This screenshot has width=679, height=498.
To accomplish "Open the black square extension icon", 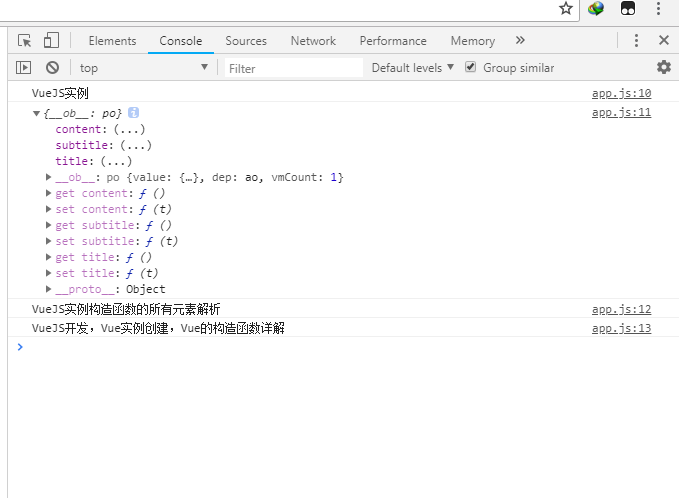I will (627, 8).
